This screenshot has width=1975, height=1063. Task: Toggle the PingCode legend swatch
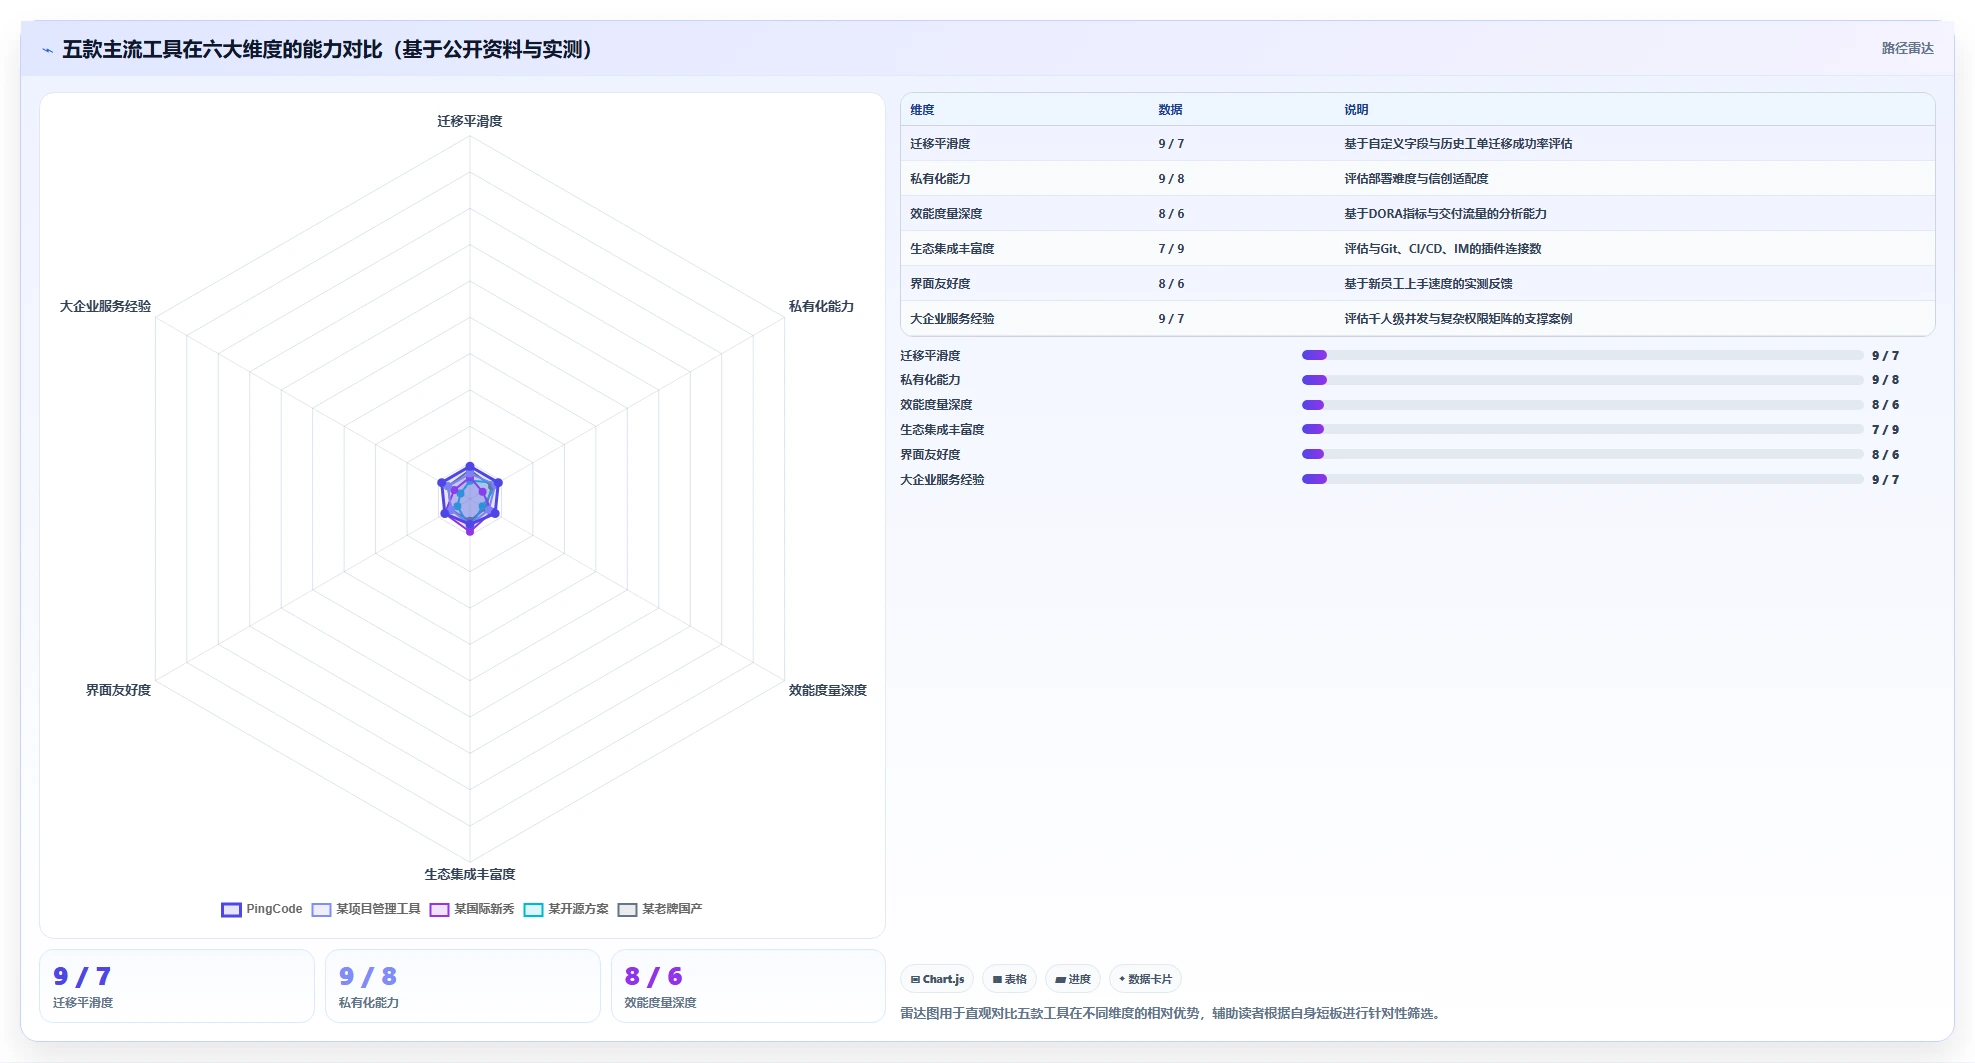tap(231, 910)
